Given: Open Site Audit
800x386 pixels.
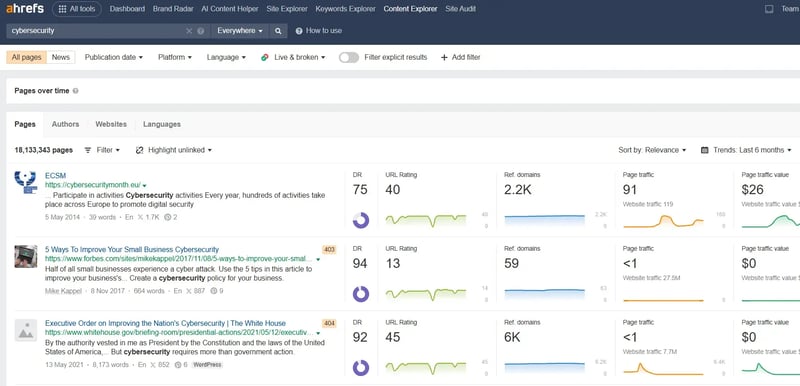Looking at the screenshot, I should pos(460,9).
